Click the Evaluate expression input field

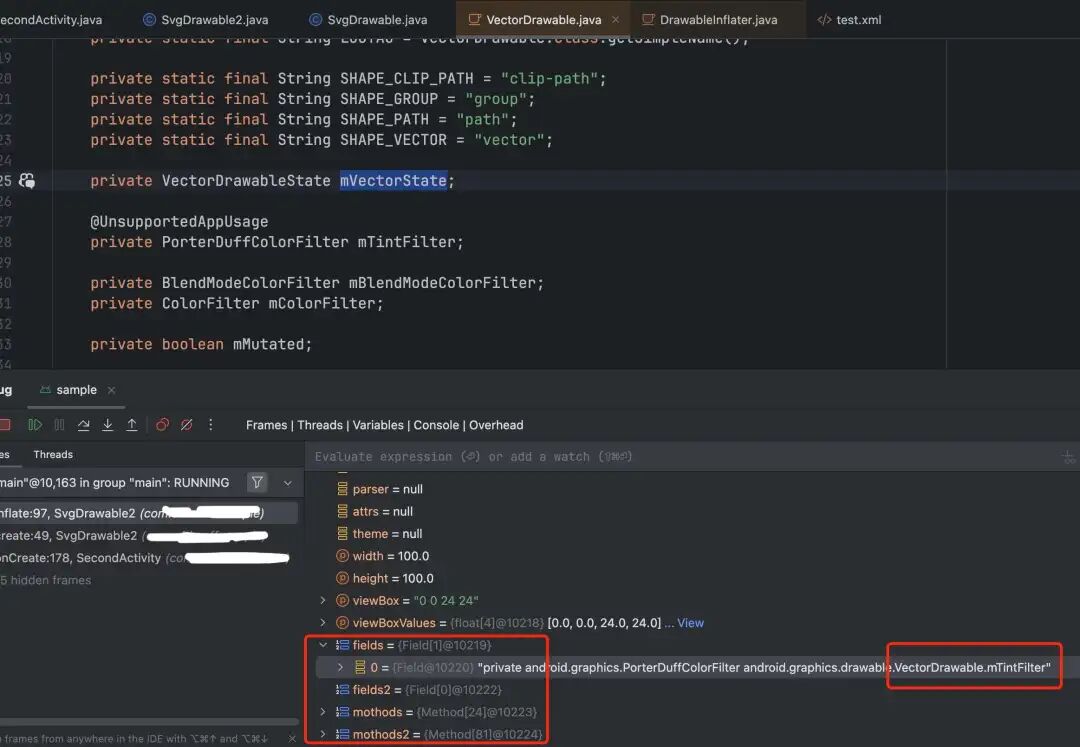coord(682,456)
